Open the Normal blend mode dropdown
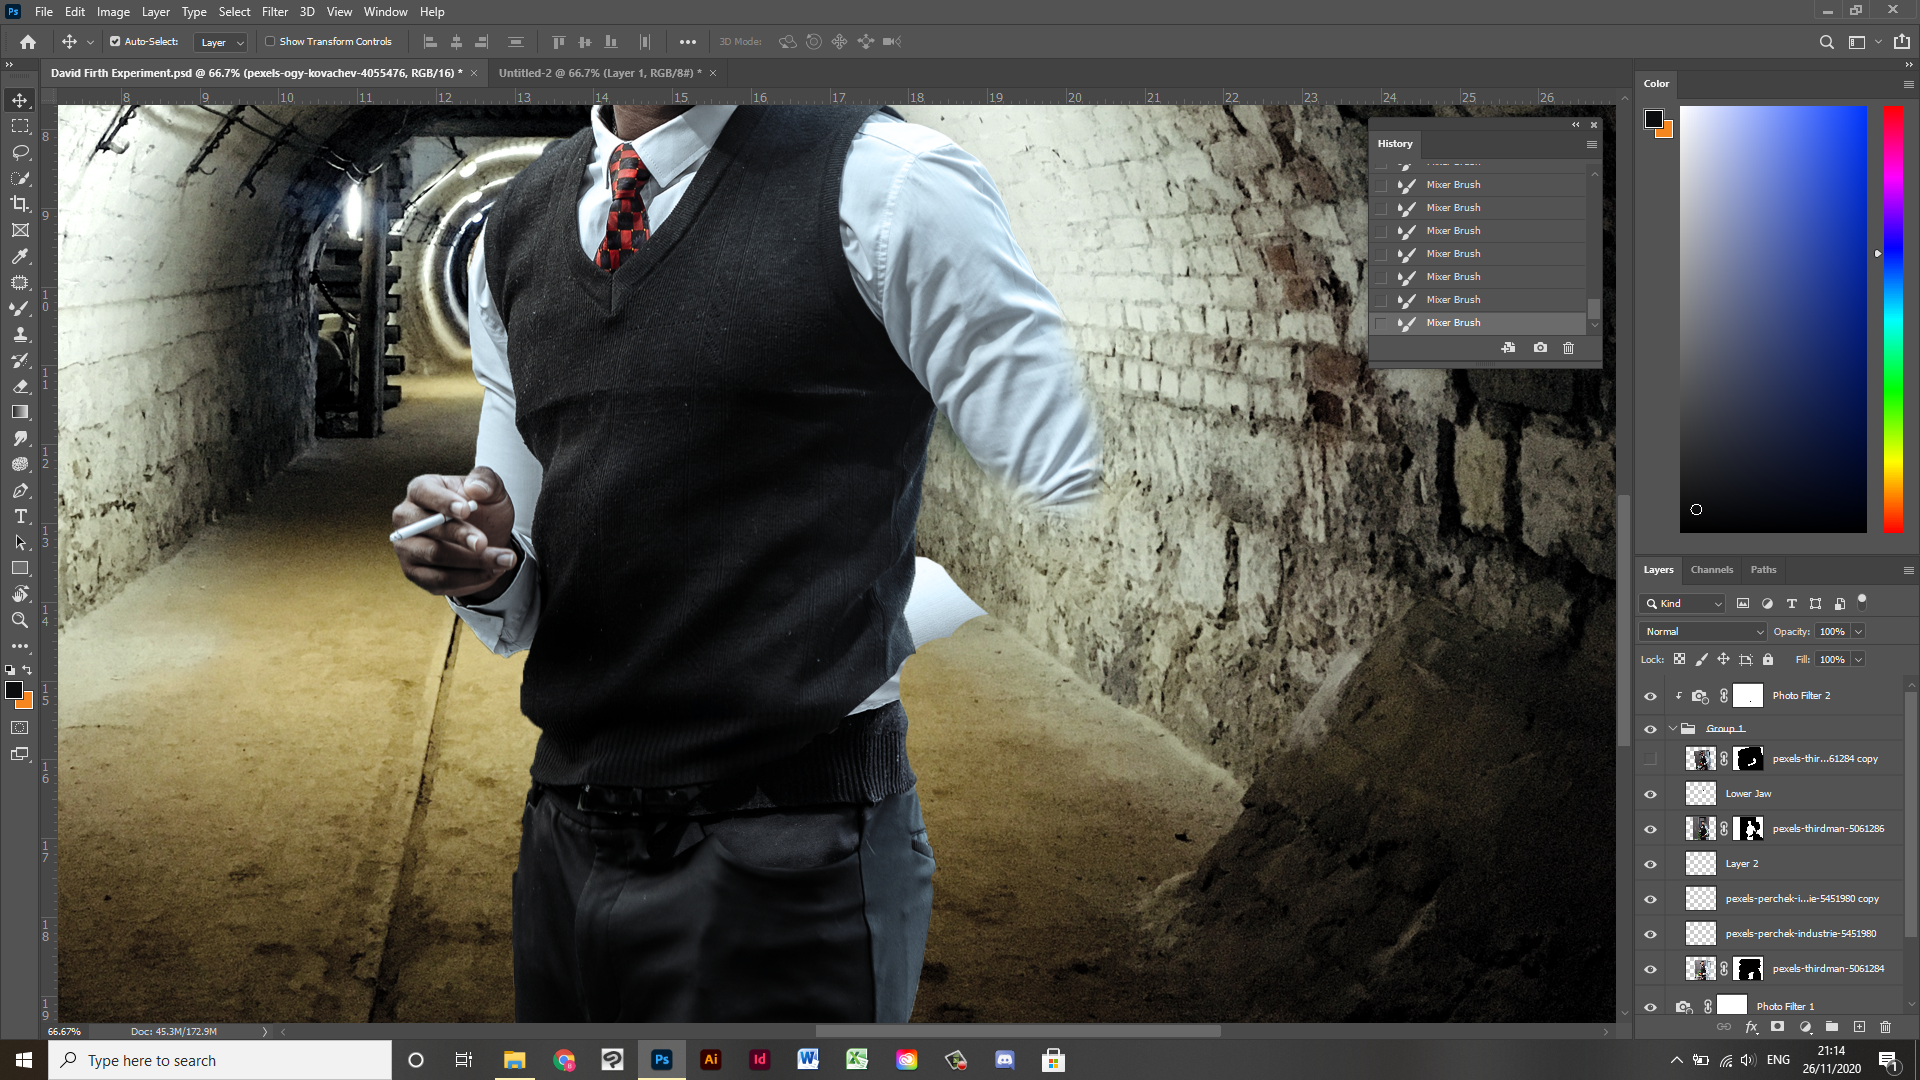Image resolution: width=1920 pixels, height=1080 pixels. [1703, 632]
